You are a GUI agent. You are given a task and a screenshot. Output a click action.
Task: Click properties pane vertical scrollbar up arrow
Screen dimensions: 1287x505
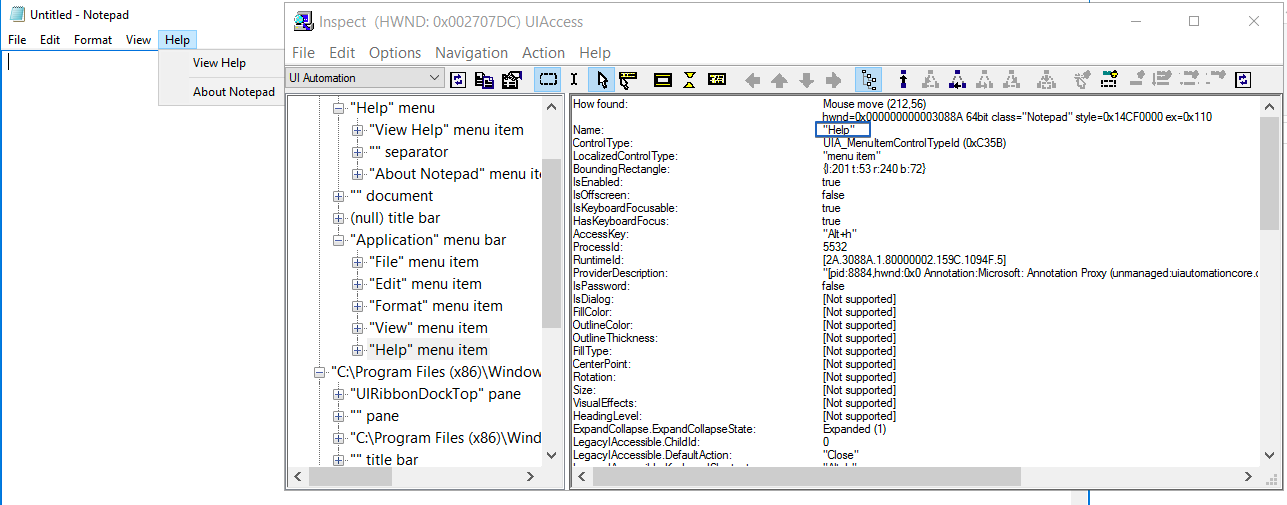1269,105
